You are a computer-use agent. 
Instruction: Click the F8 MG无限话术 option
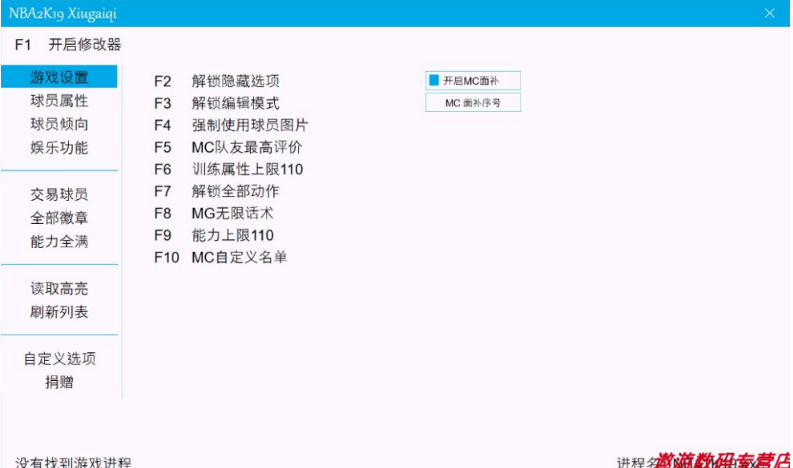pos(214,213)
